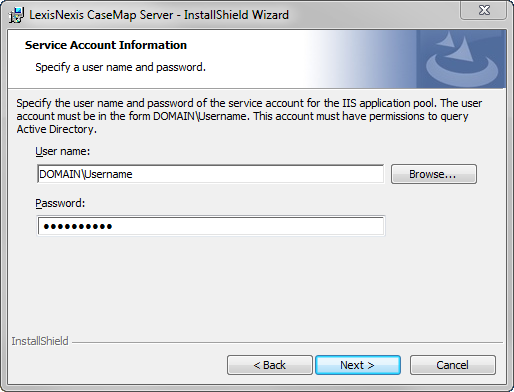The width and height of the screenshot is (514, 392).
Task: Click the InstallShield branding text at bottom
Action: [40, 341]
